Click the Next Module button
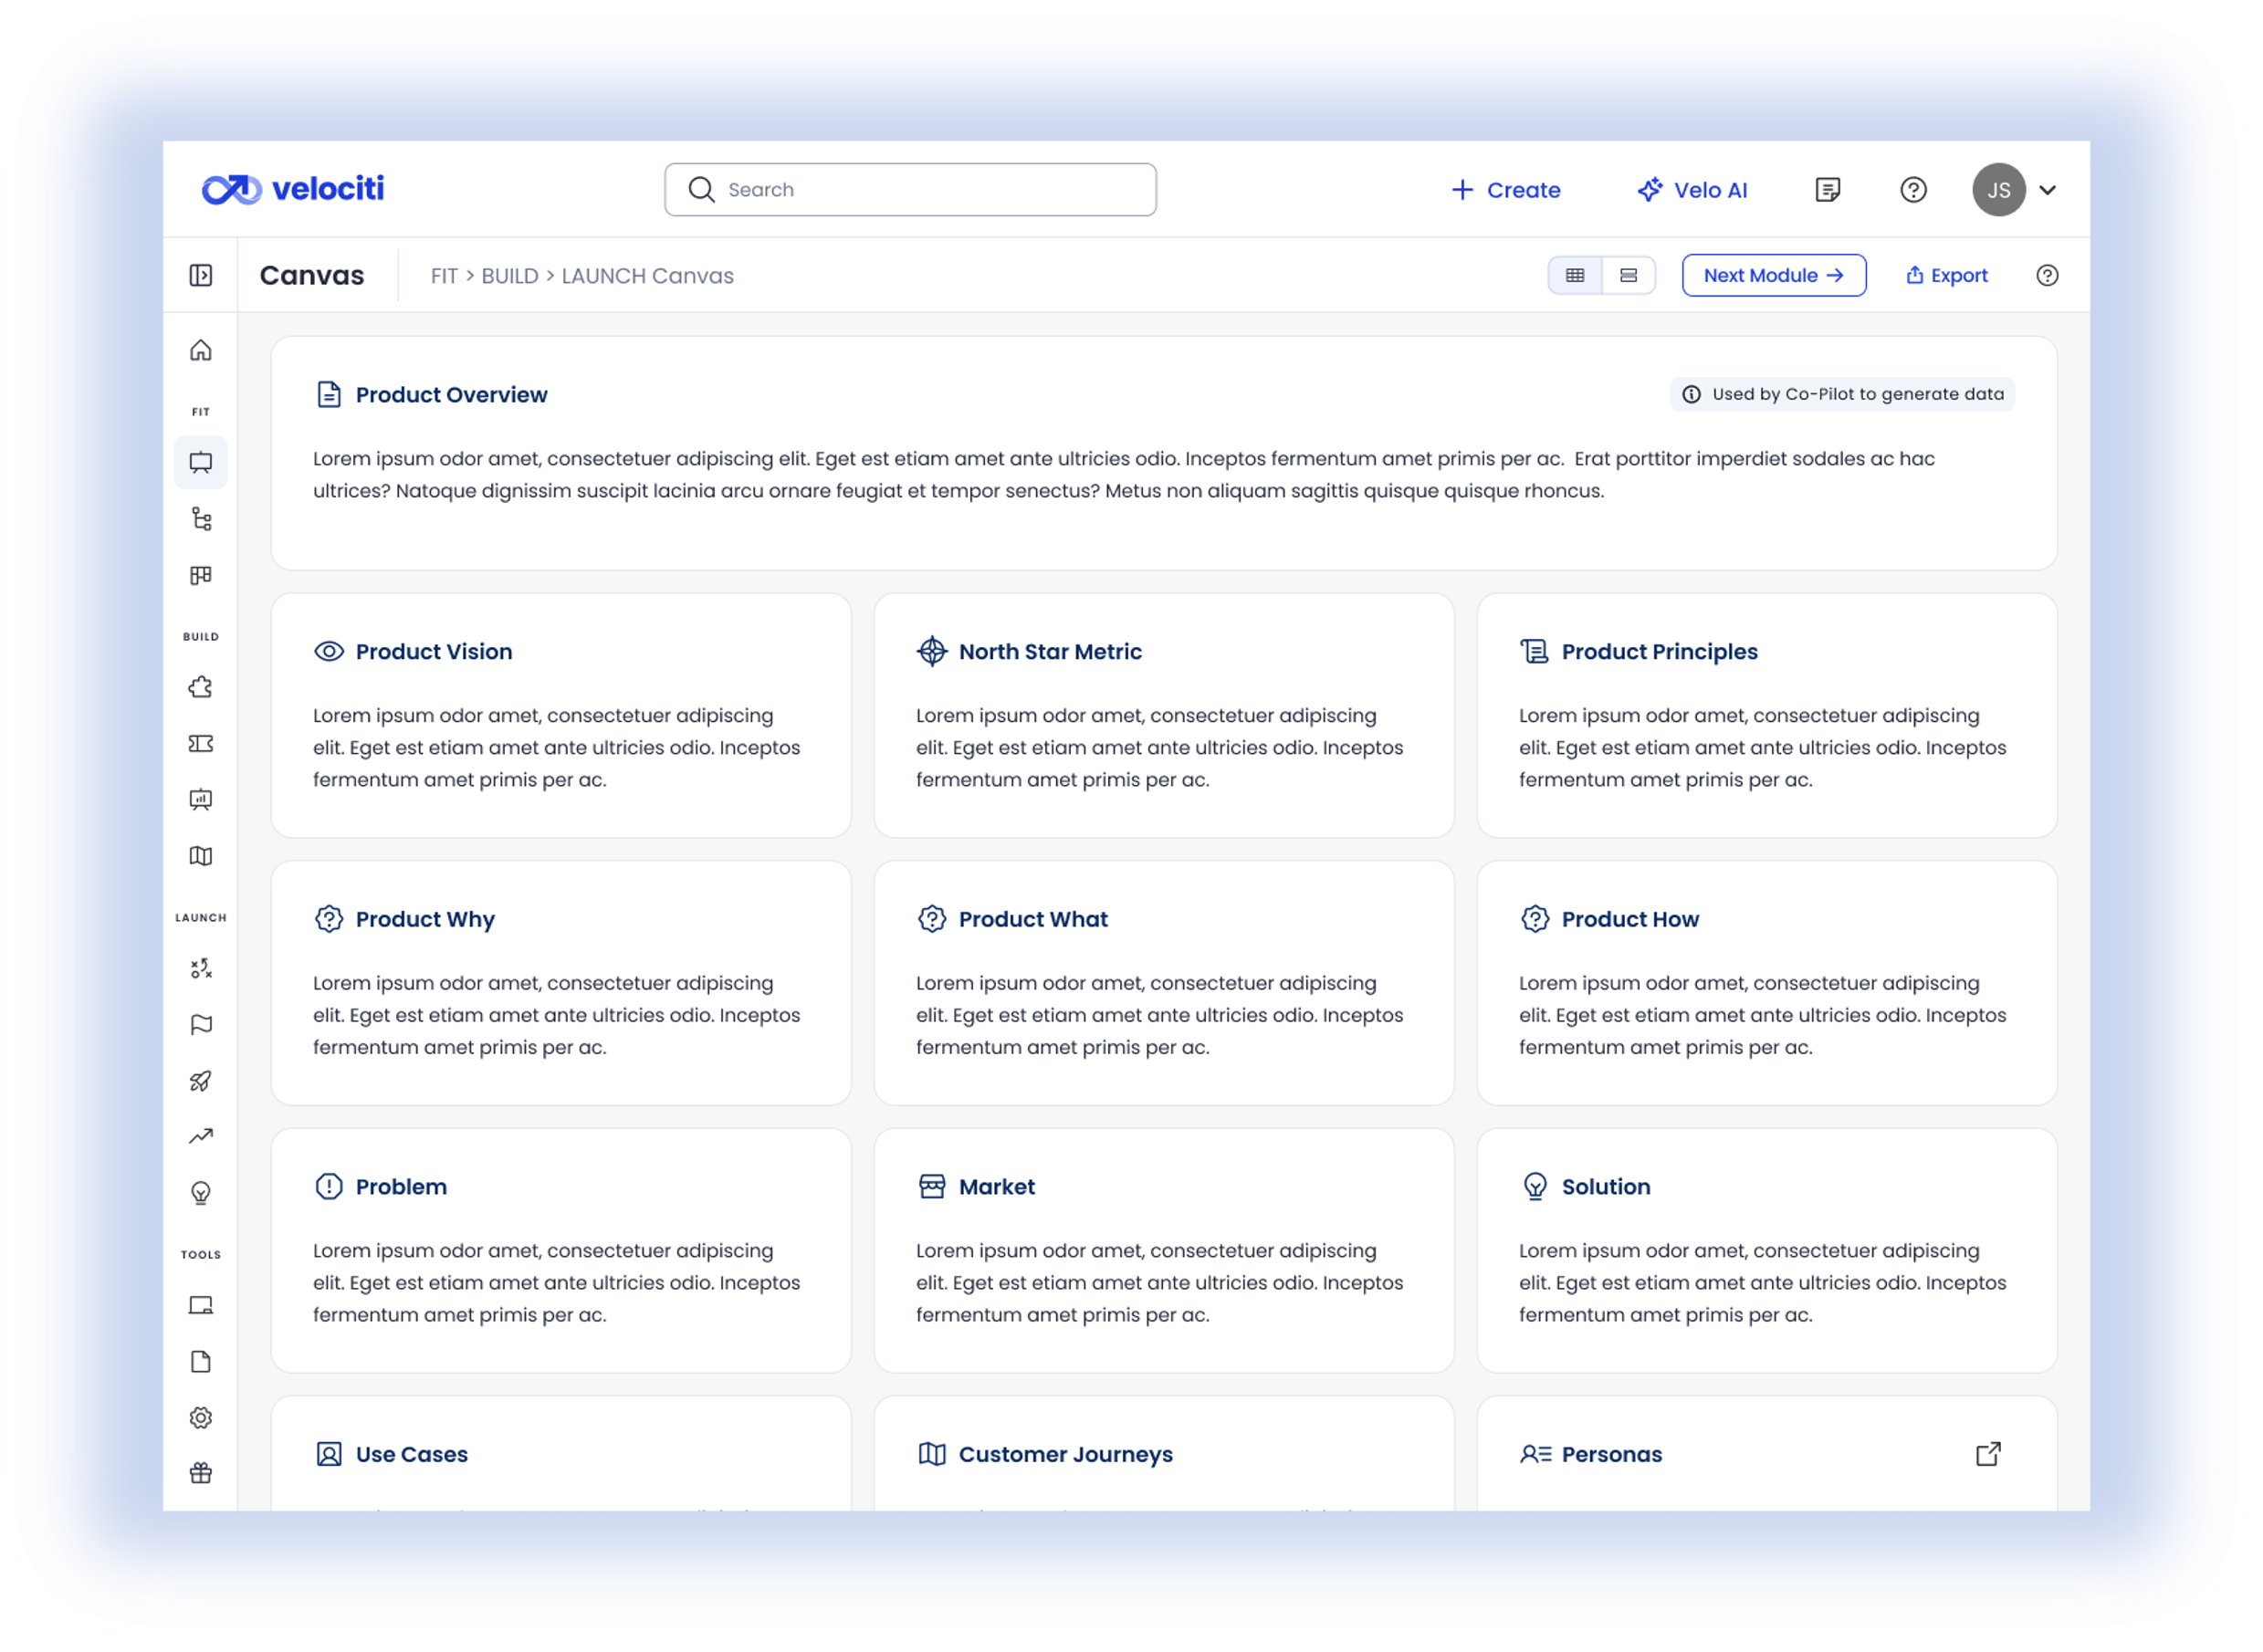This screenshot has width=2263, height=1652. pyautogui.click(x=1773, y=276)
